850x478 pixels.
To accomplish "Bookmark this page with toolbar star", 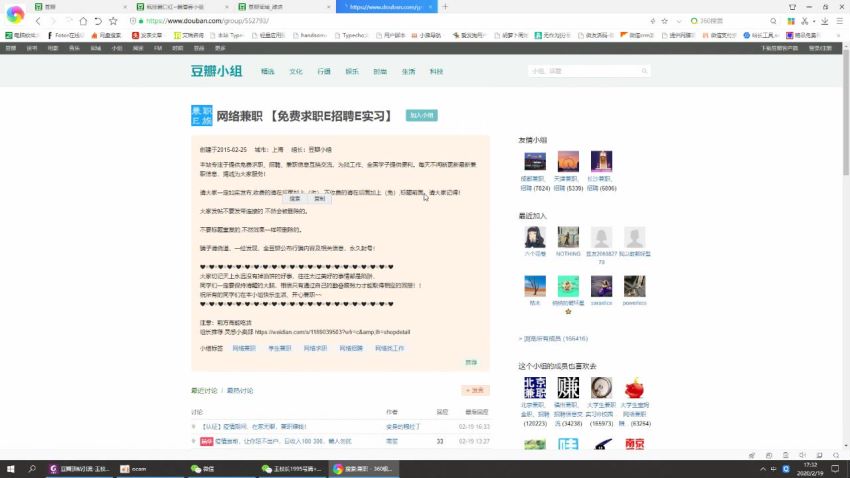I will (x=113, y=21).
